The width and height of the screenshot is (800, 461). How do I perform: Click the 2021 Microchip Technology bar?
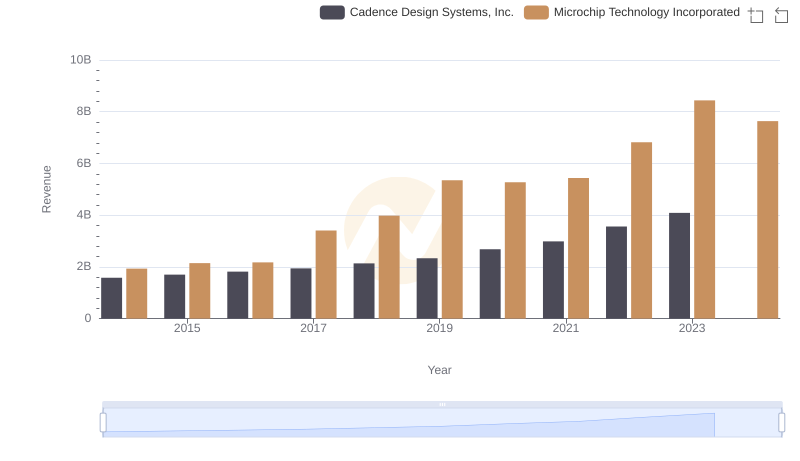tap(578, 248)
